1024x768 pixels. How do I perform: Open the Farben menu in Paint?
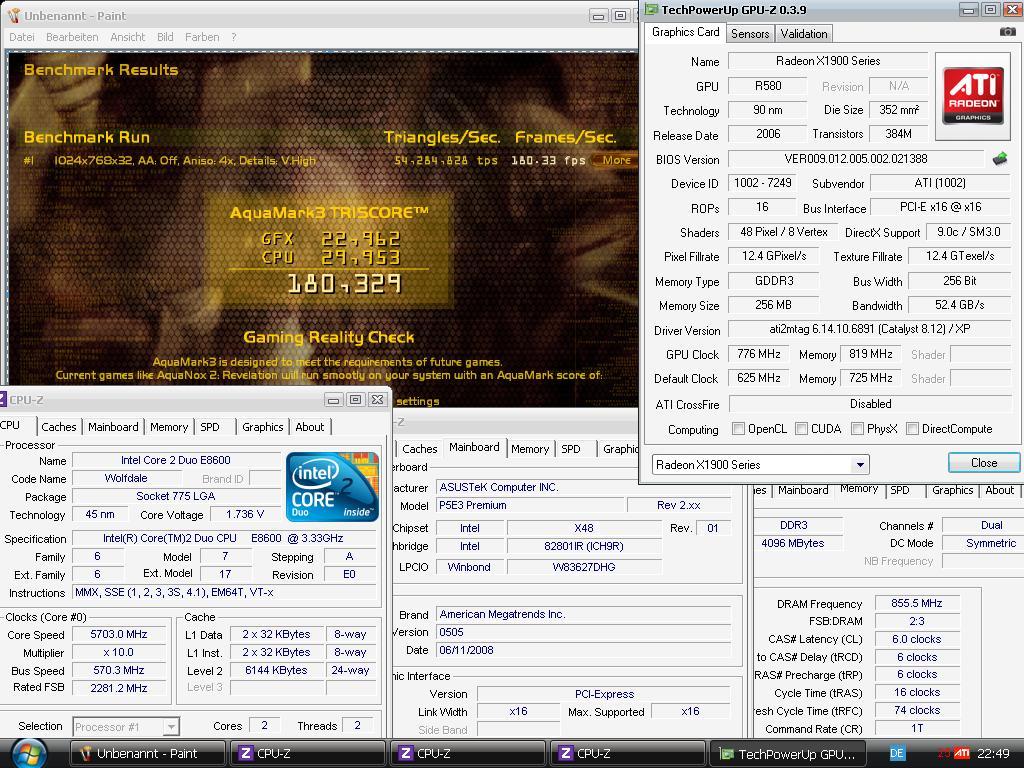pyautogui.click(x=202, y=37)
